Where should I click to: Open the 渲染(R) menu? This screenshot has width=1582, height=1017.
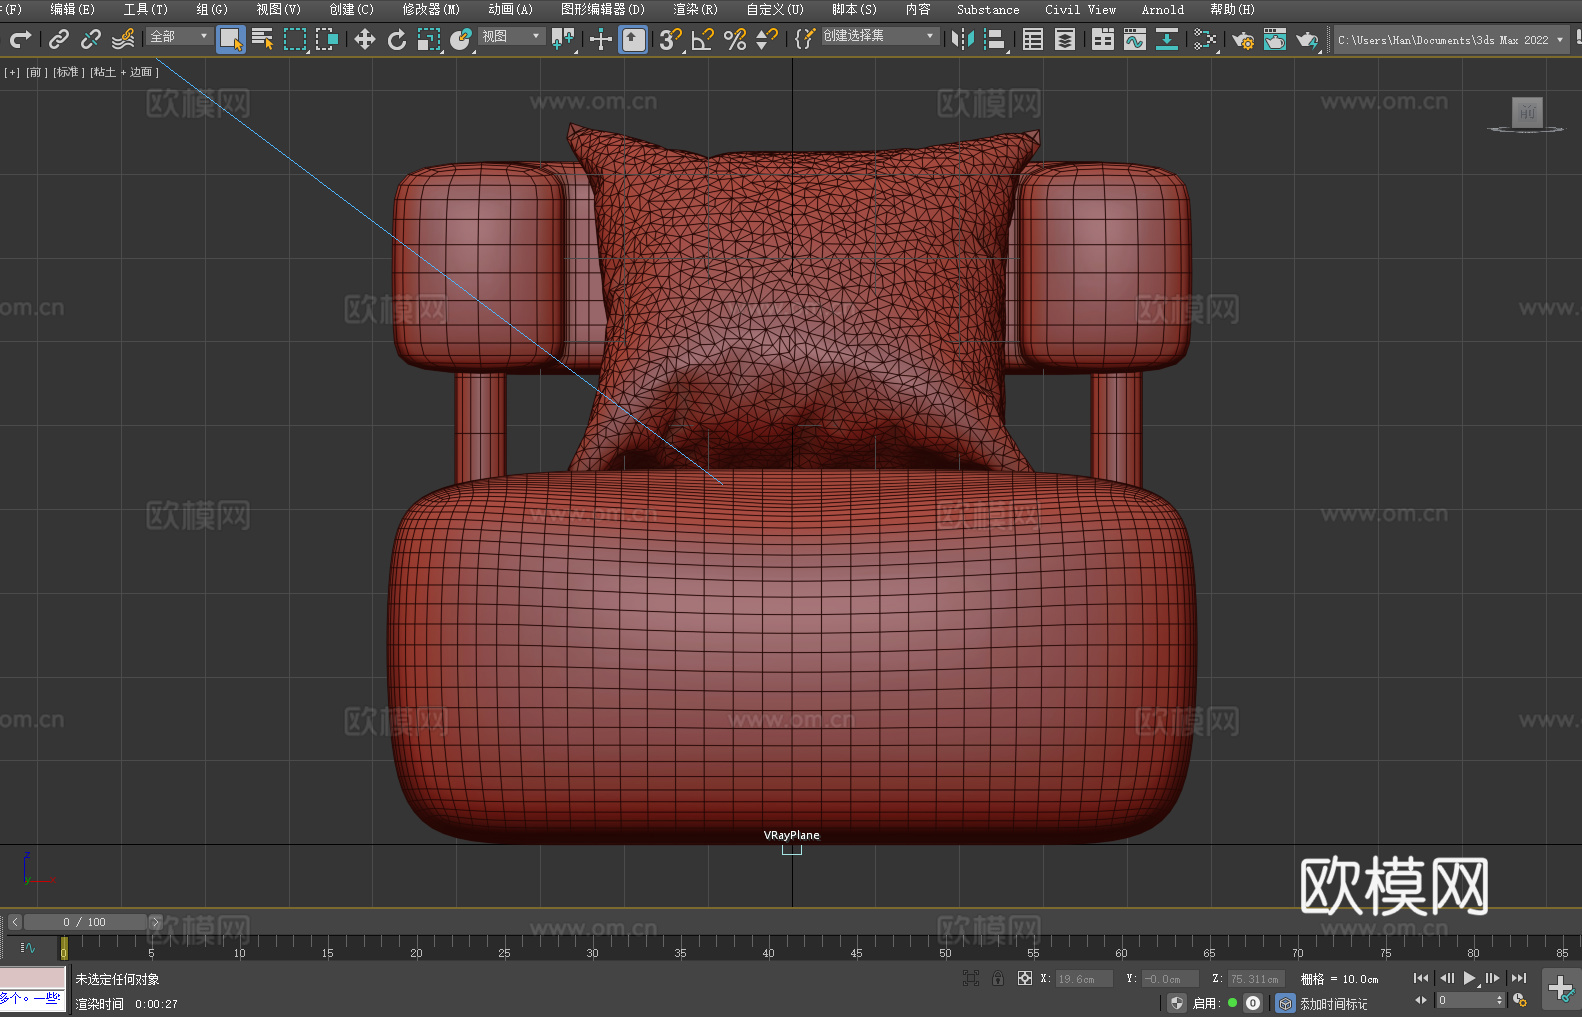(695, 9)
